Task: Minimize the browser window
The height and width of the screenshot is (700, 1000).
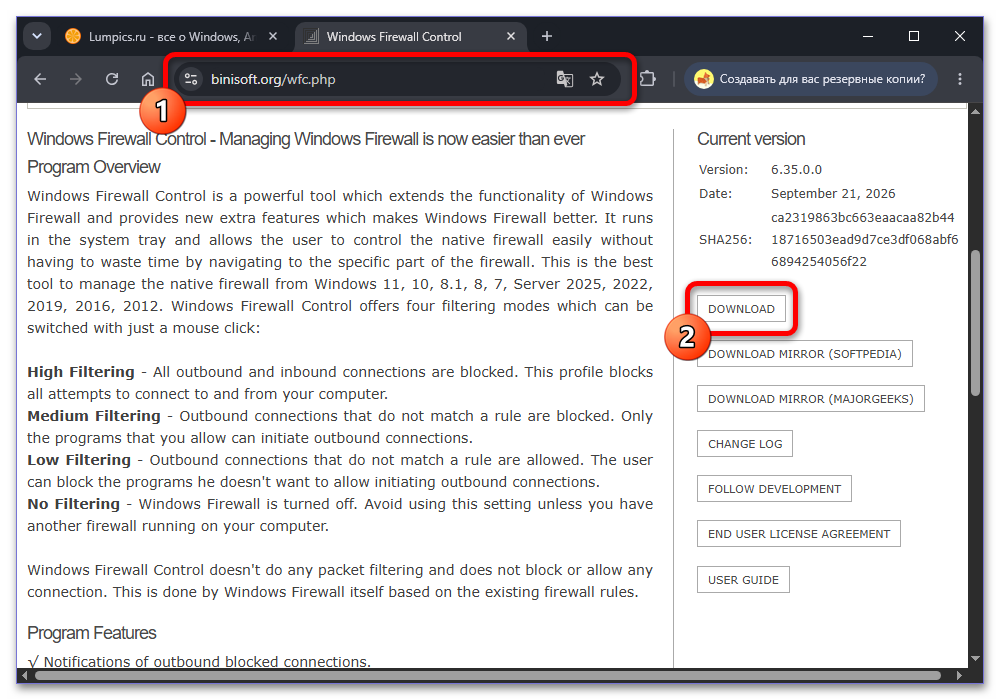Action: [x=868, y=36]
